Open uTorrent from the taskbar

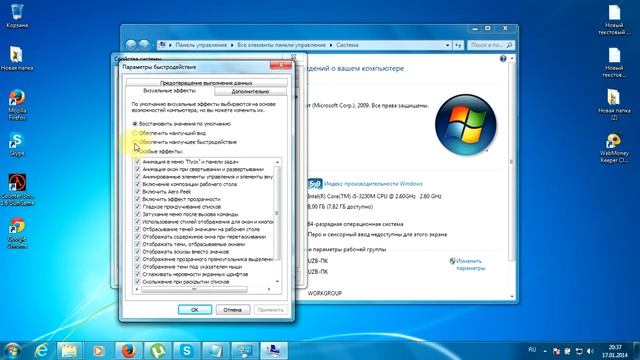pos(158,351)
